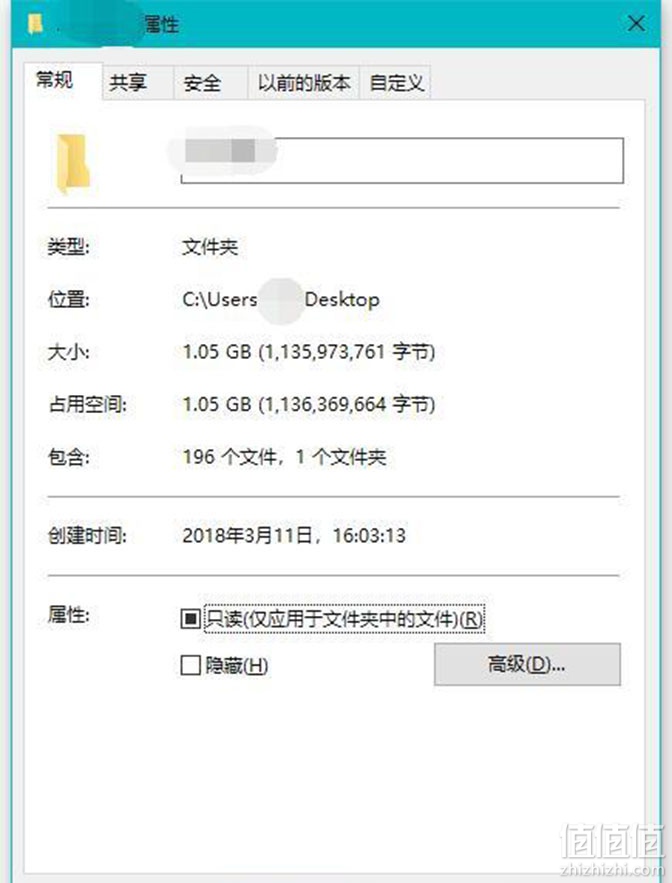Click the 1,135,973,761 字节 size value
This screenshot has width=672, height=883.
pyautogui.click(x=348, y=353)
